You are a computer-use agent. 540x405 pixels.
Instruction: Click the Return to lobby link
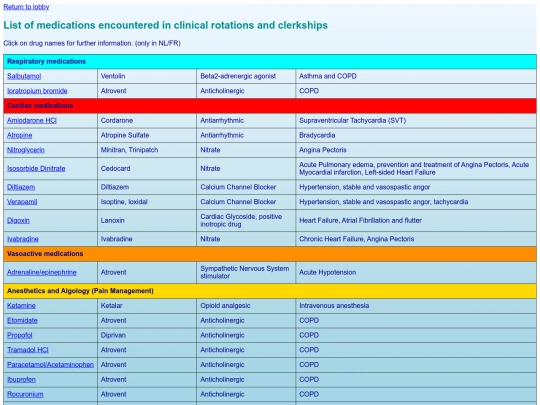(x=26, y=7)
